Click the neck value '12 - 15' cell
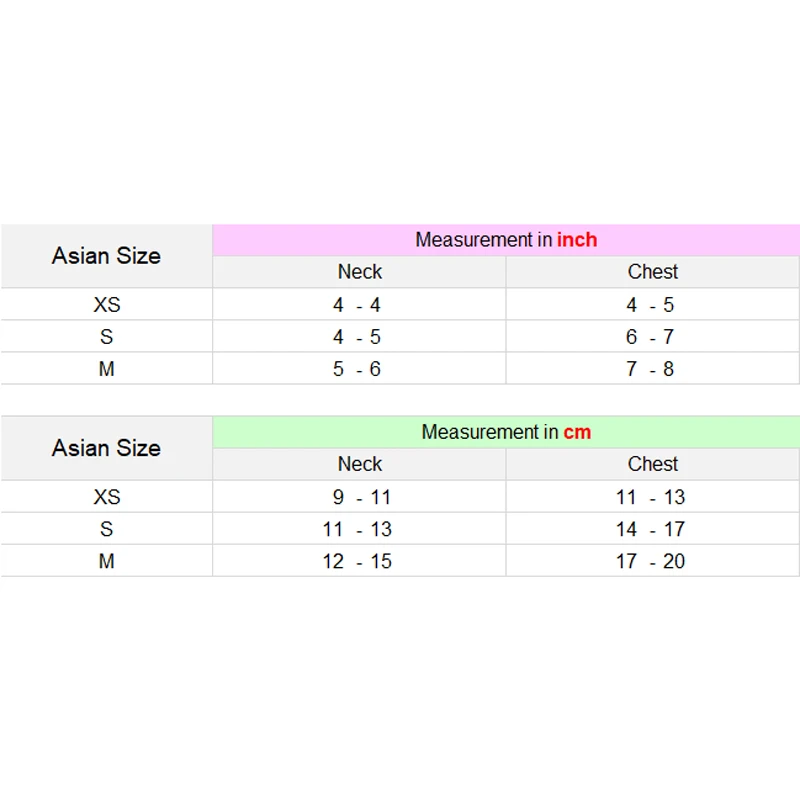The image size is (800, 800). [359, 561]
